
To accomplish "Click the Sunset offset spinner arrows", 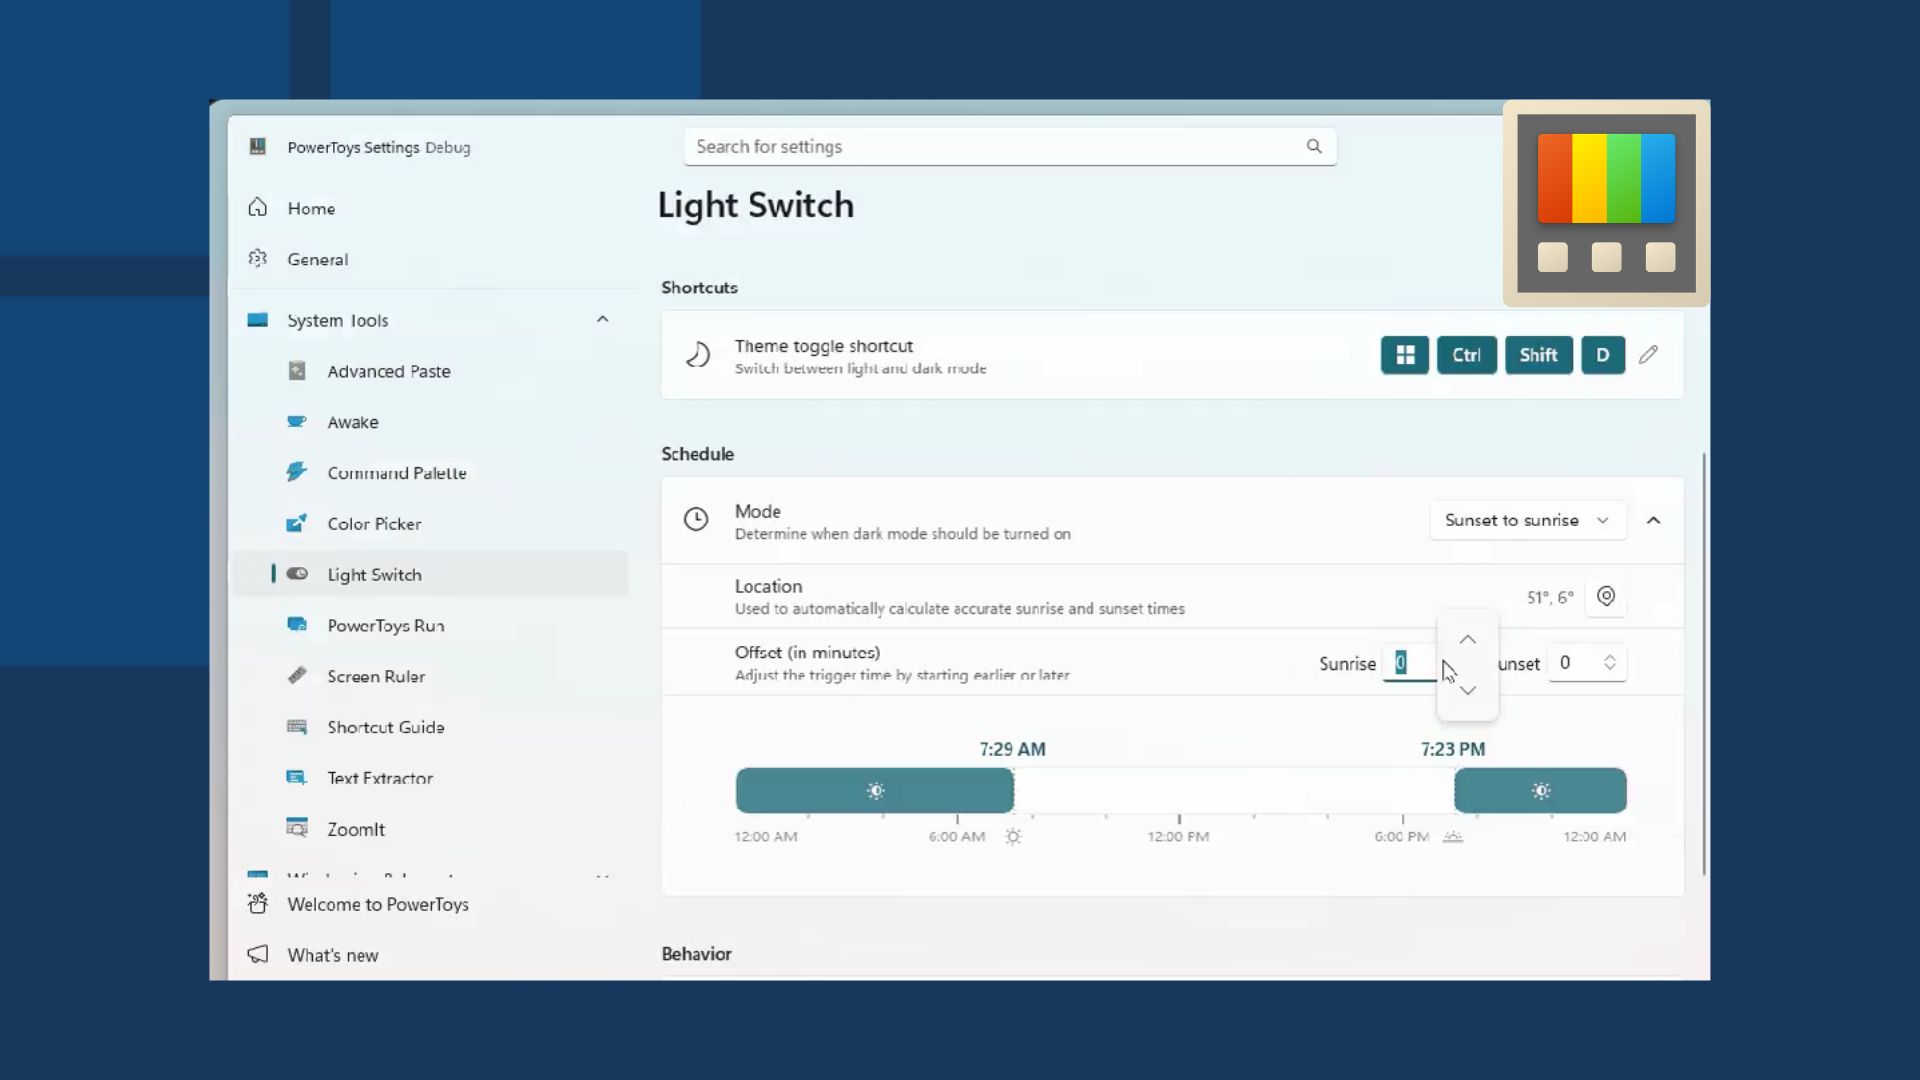I will 1610,663.
